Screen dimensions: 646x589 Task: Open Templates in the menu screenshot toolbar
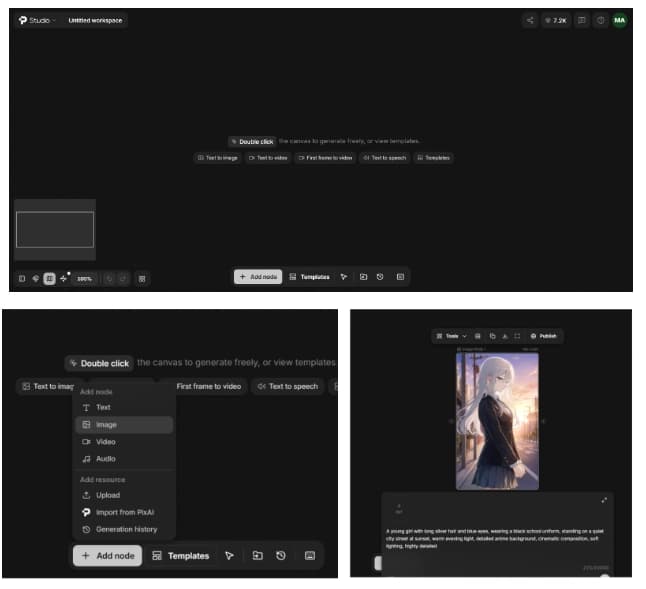(x=180, y=556)
